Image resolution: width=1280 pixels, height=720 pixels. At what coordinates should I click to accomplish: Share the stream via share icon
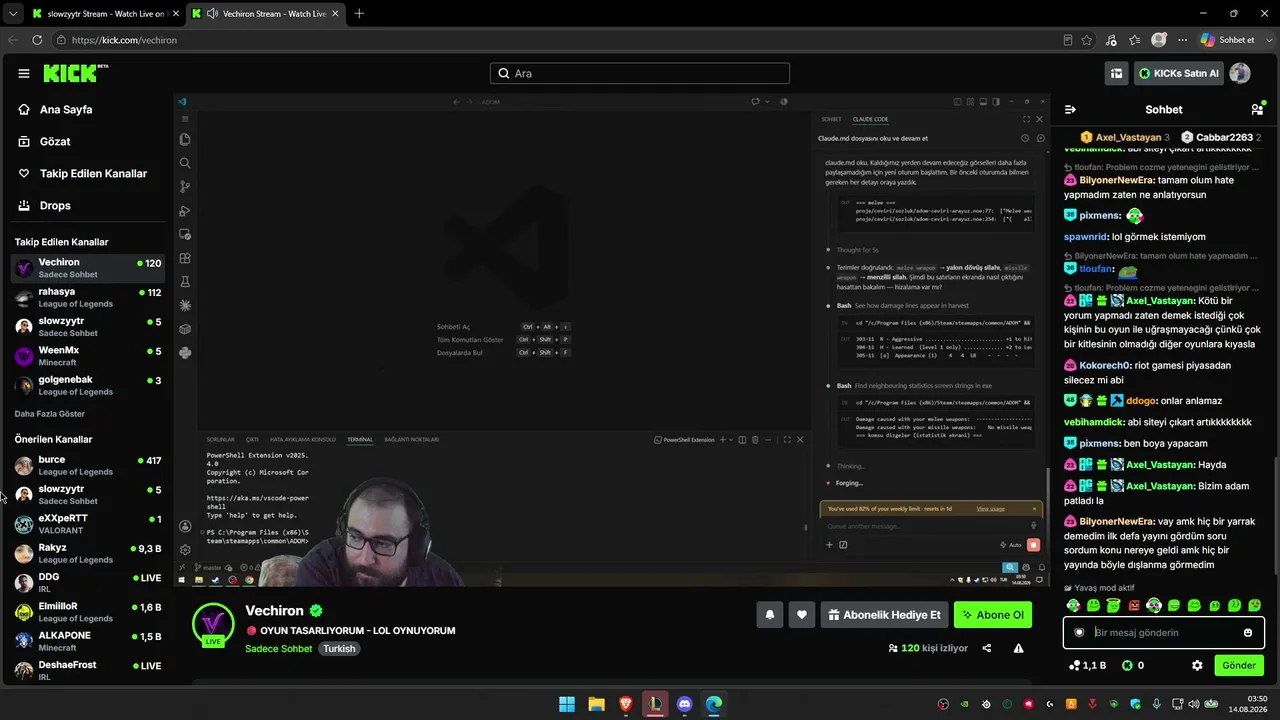(987, 648)
